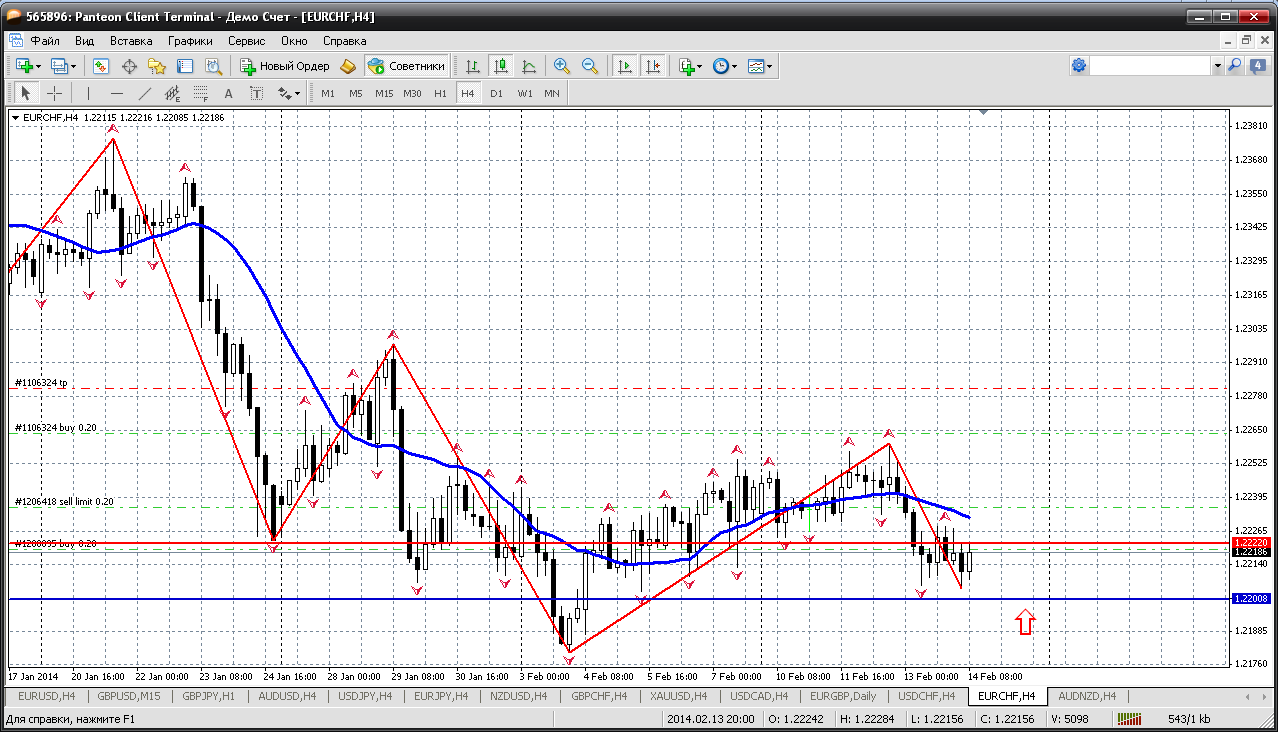Click the EURCHF,H4 chart title triangle

16,118
